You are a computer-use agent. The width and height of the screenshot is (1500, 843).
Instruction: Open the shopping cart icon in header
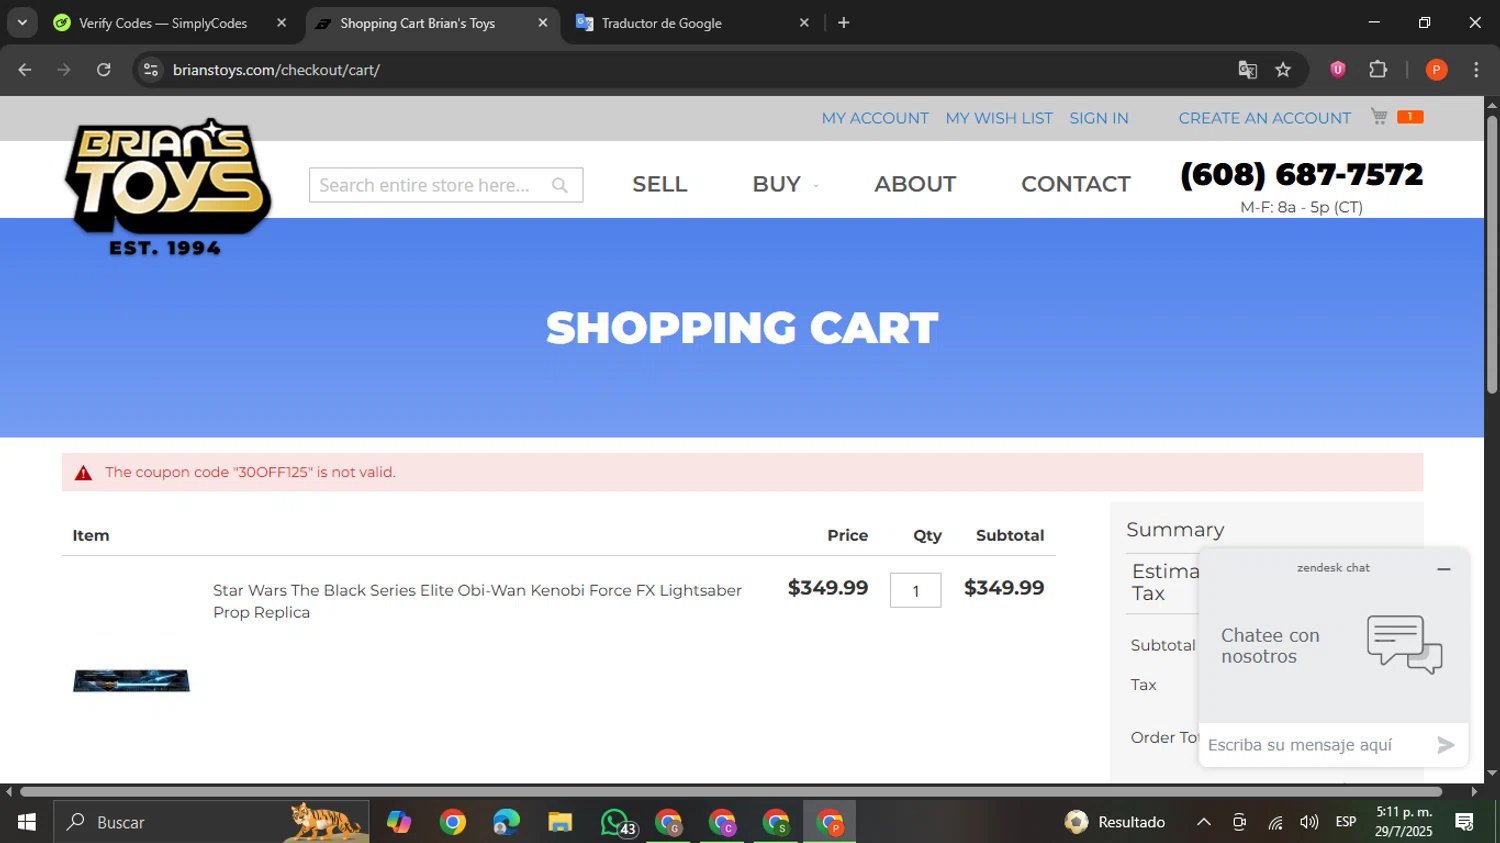[1380, 117]
